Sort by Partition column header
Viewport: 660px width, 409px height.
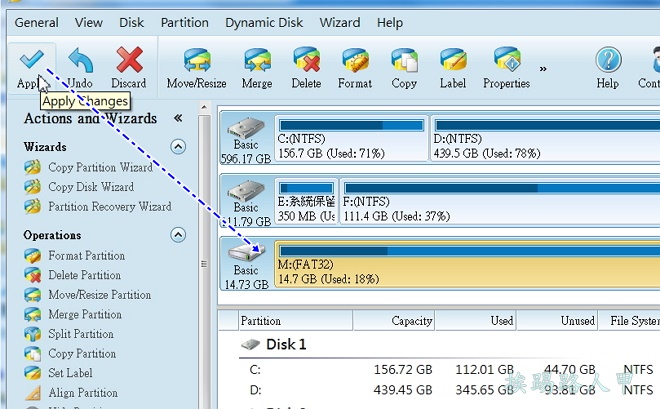point(295,321)
